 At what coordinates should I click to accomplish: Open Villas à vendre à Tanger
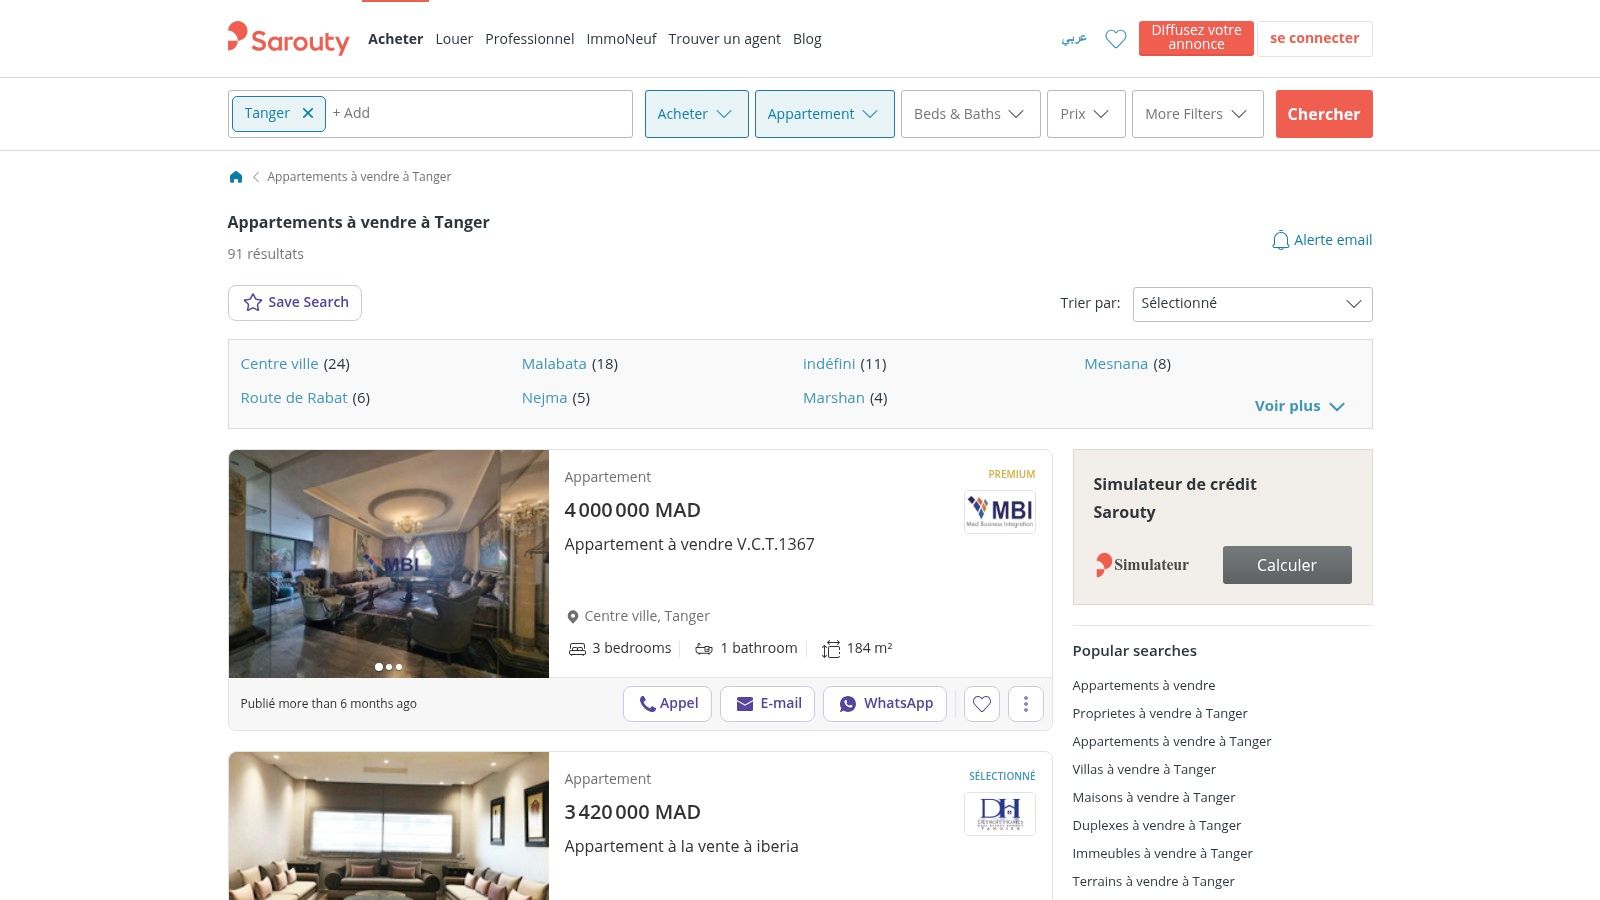tap(1144, 769)
